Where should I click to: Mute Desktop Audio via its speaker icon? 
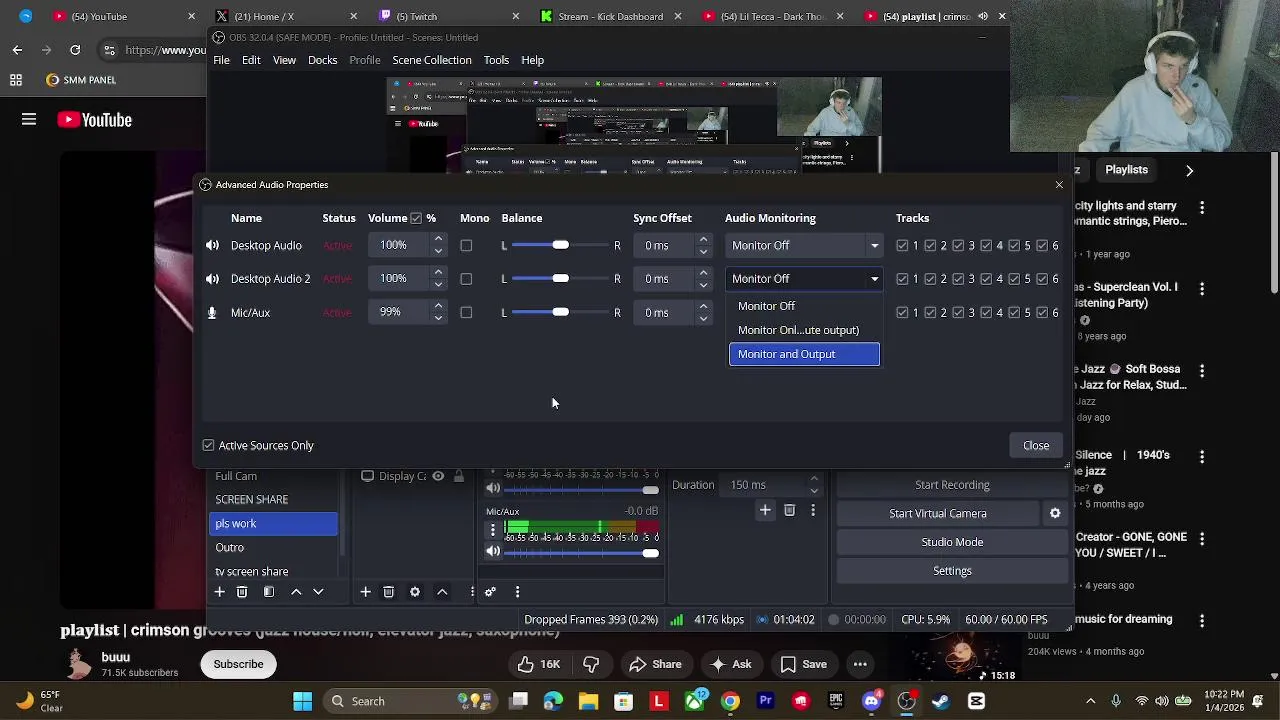point(212,245)
